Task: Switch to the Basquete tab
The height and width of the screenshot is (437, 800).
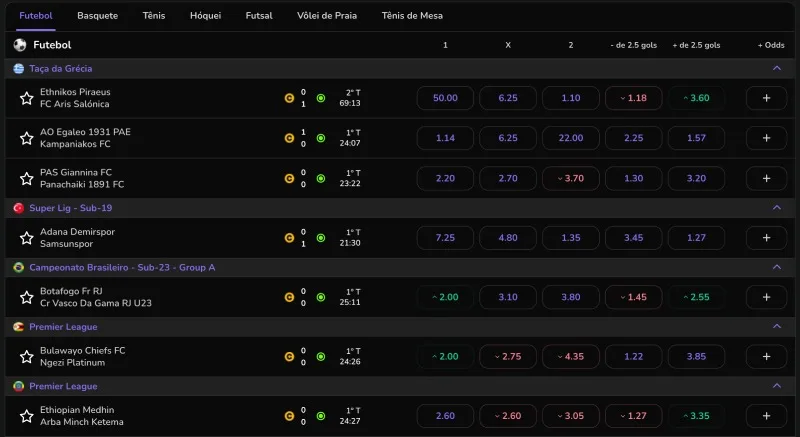Action: point(97,16)
